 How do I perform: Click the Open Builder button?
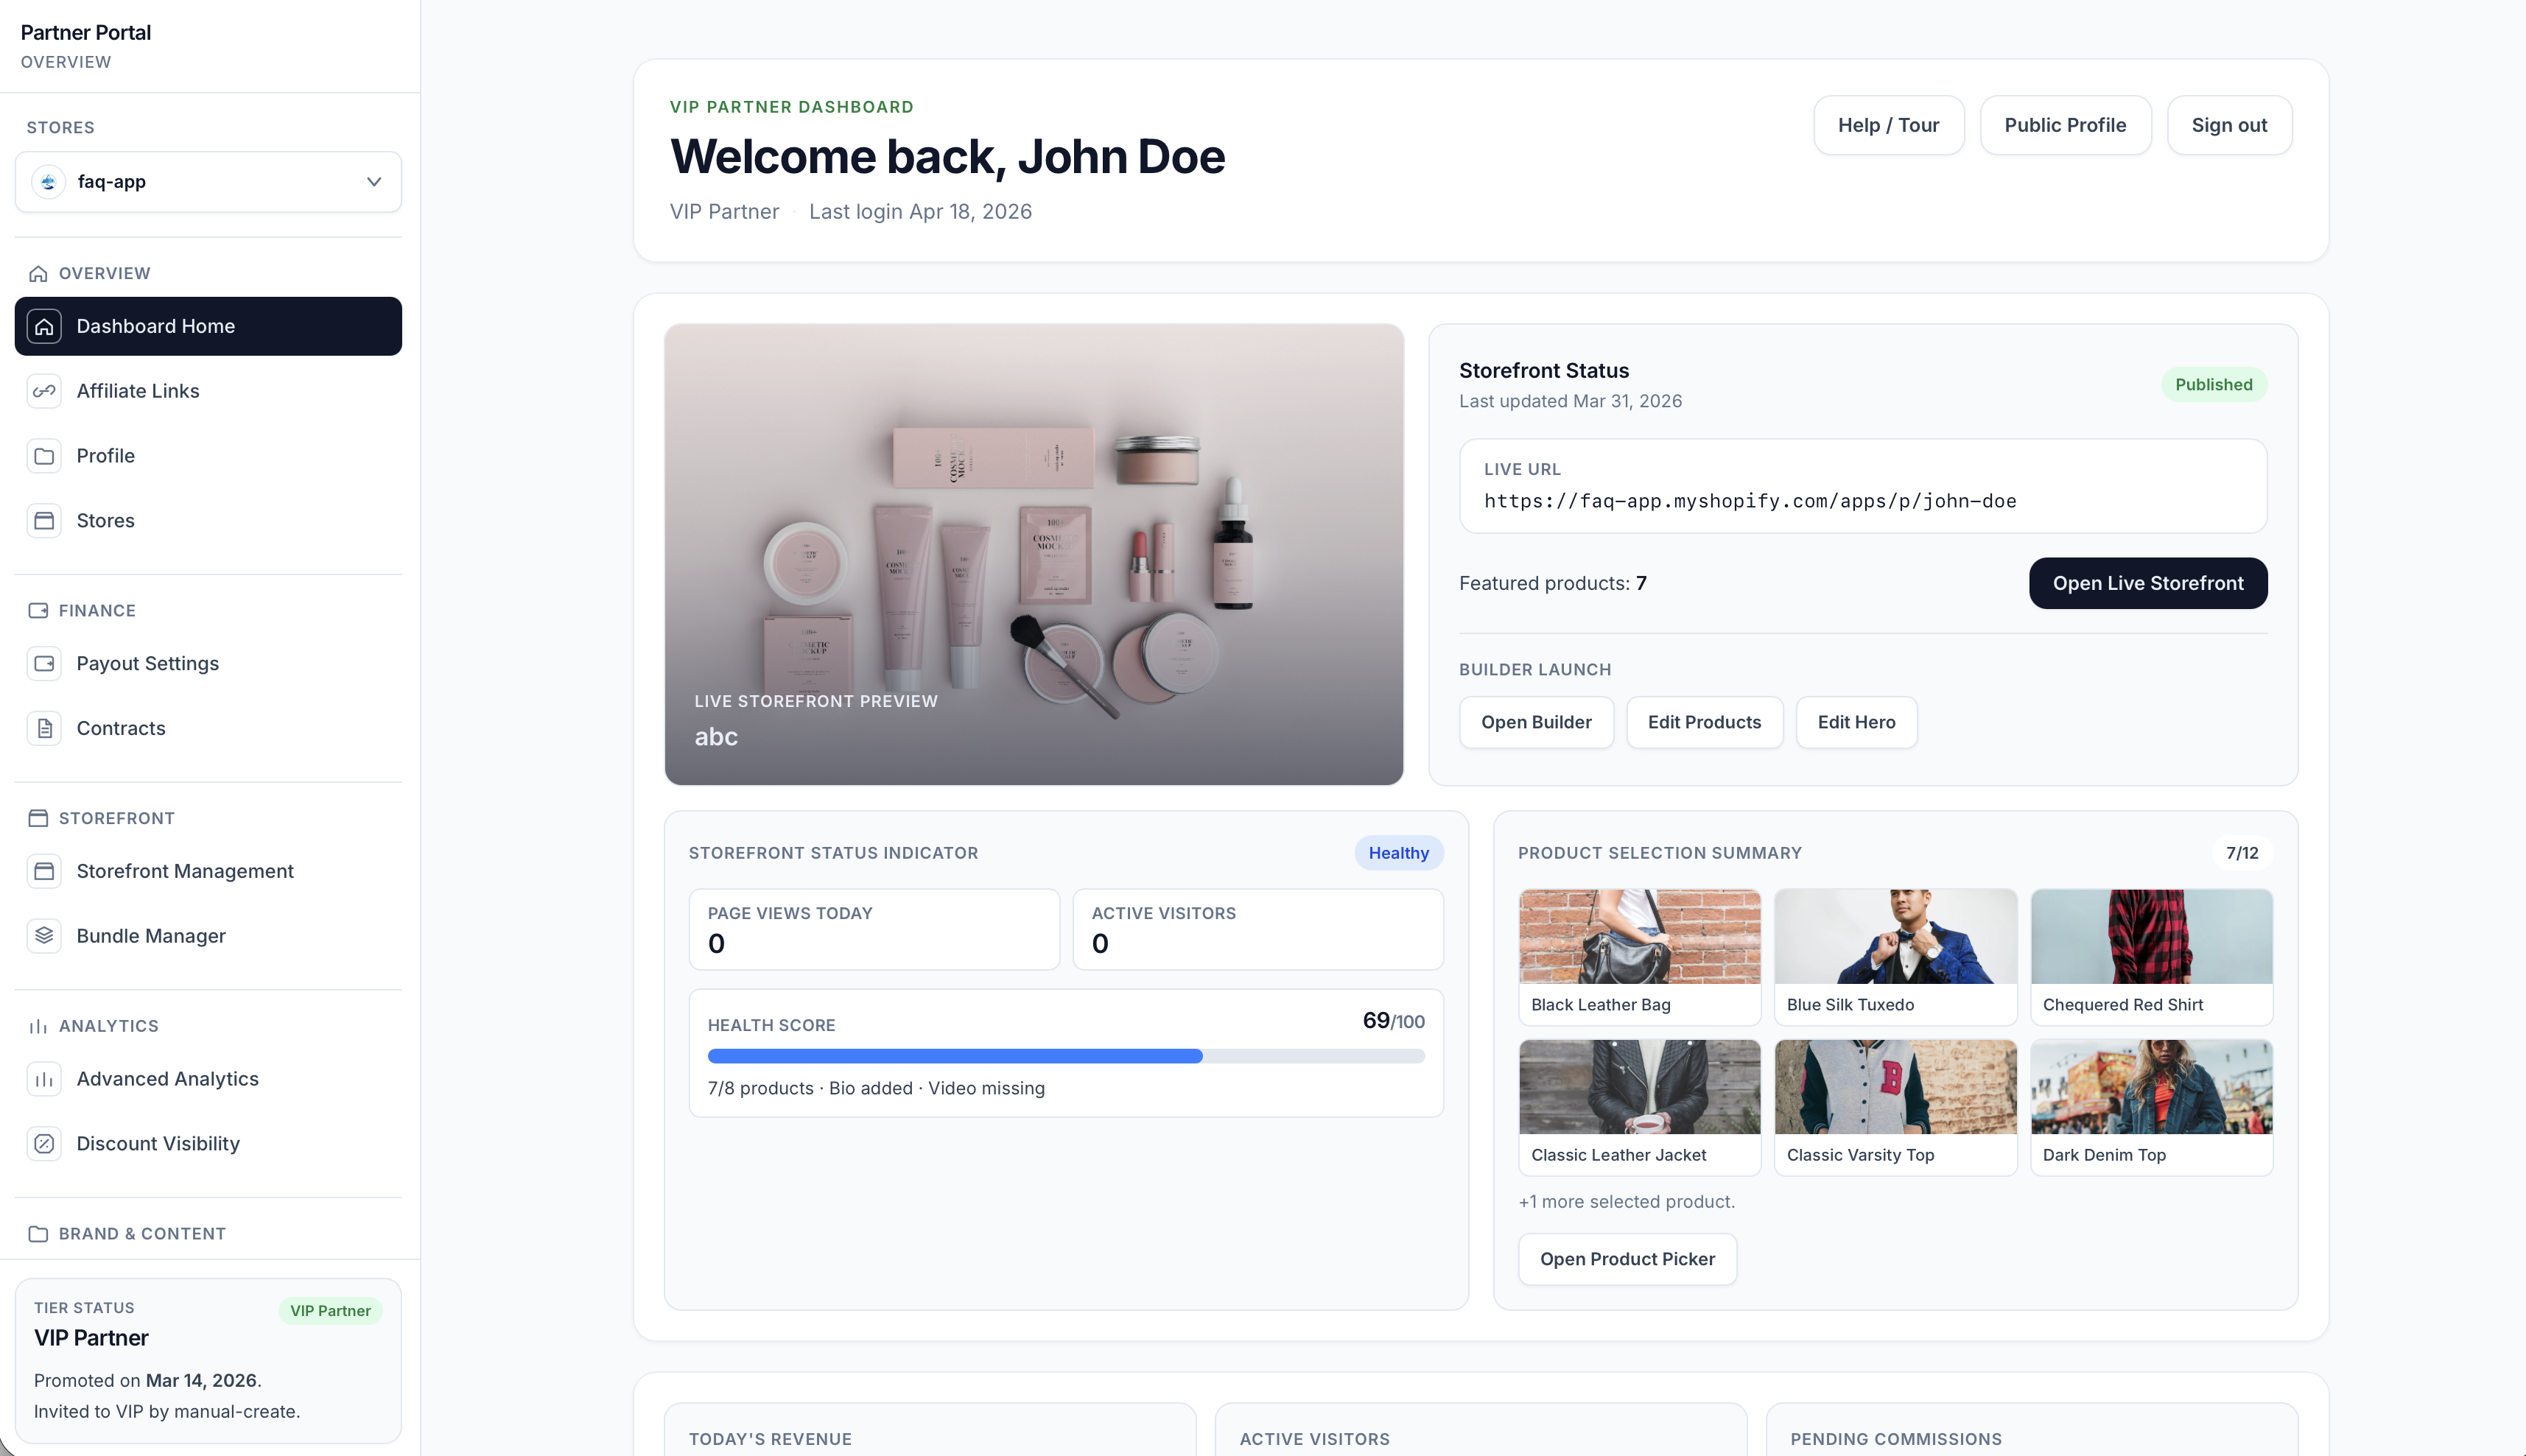coord(1536,722)
